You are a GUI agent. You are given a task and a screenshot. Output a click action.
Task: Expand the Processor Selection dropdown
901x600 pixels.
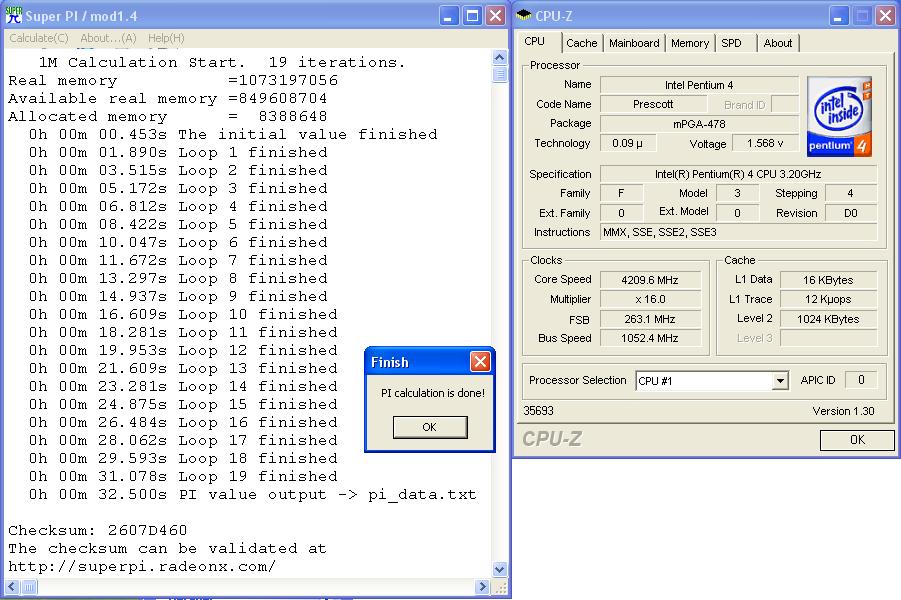780,380
